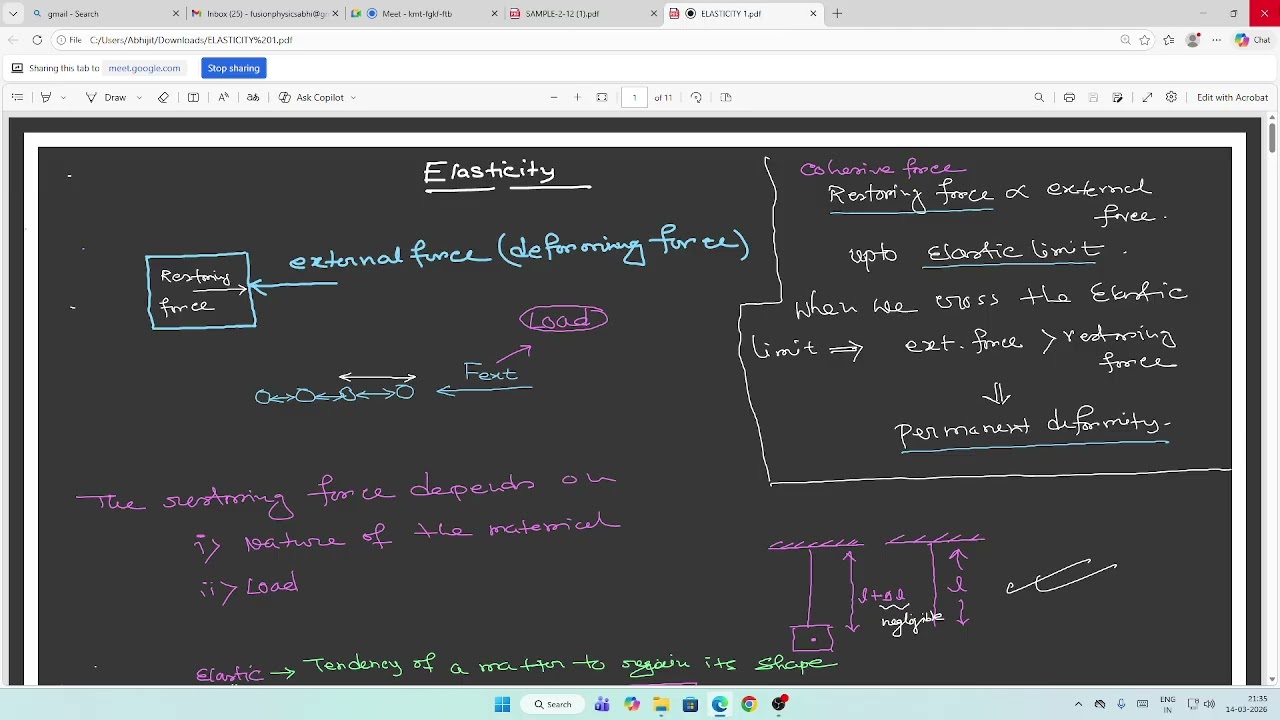Screen dimensions: 1280x720
Task: Expand the Ask Copilot dropdown arrow
Action: (354, 97)
